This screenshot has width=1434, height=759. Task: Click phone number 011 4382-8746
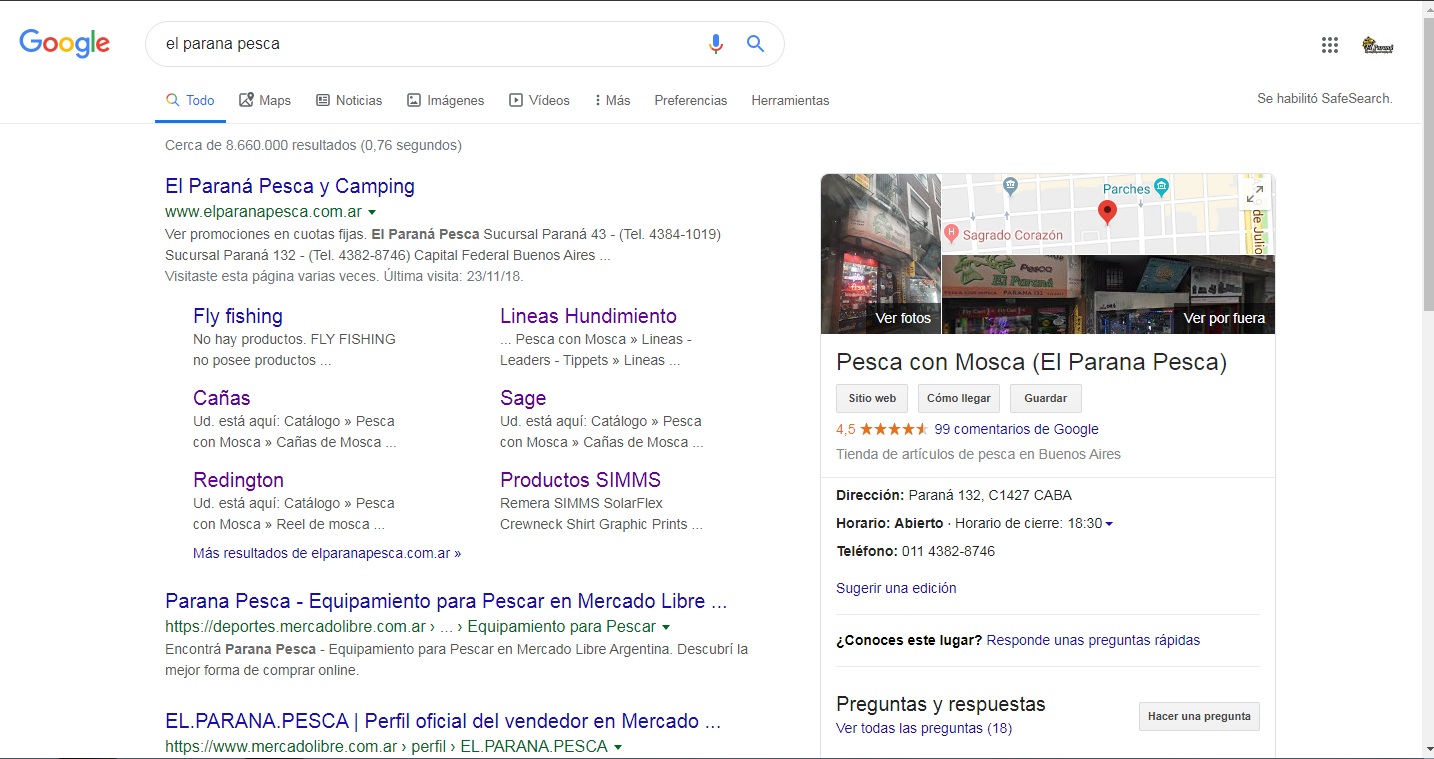[x=948, y=551]
